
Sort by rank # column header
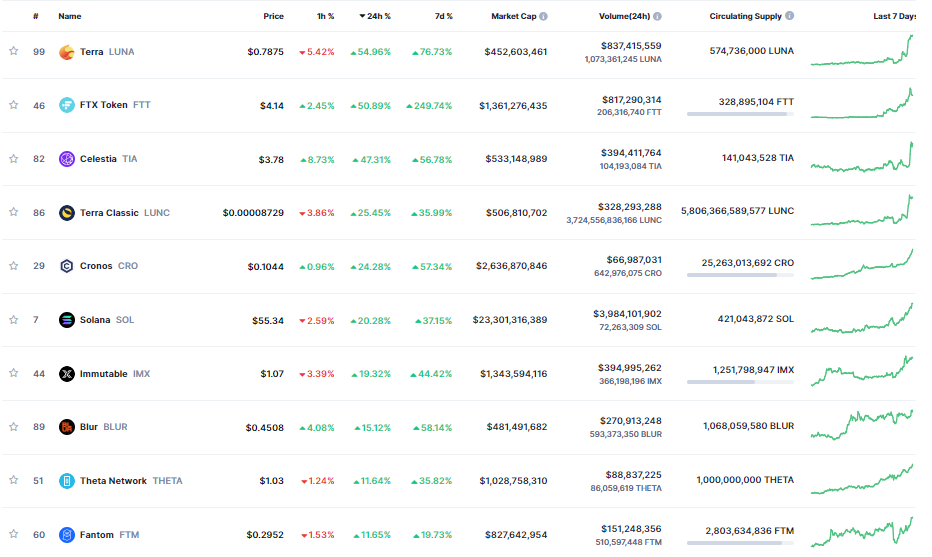click(x=36, y=17)
